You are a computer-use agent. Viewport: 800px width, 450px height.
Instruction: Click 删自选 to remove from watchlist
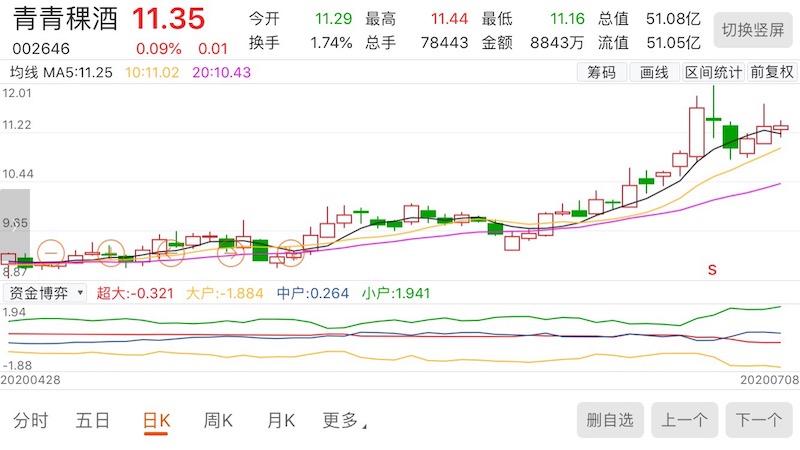tap(610, 420)
